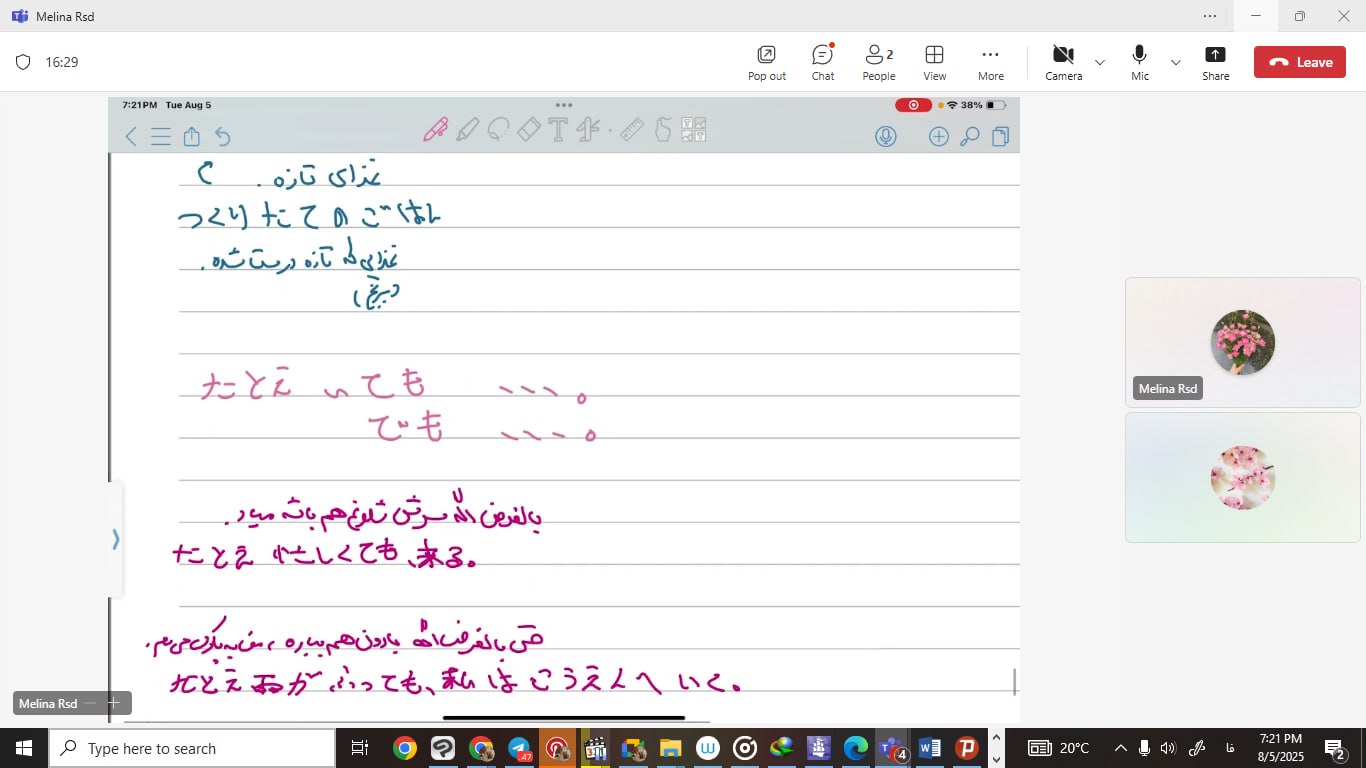The height and width of the screenshot is (768, 1366).
Task: Select the Melina Rsd participant tile
Action: coord(1242,342)
